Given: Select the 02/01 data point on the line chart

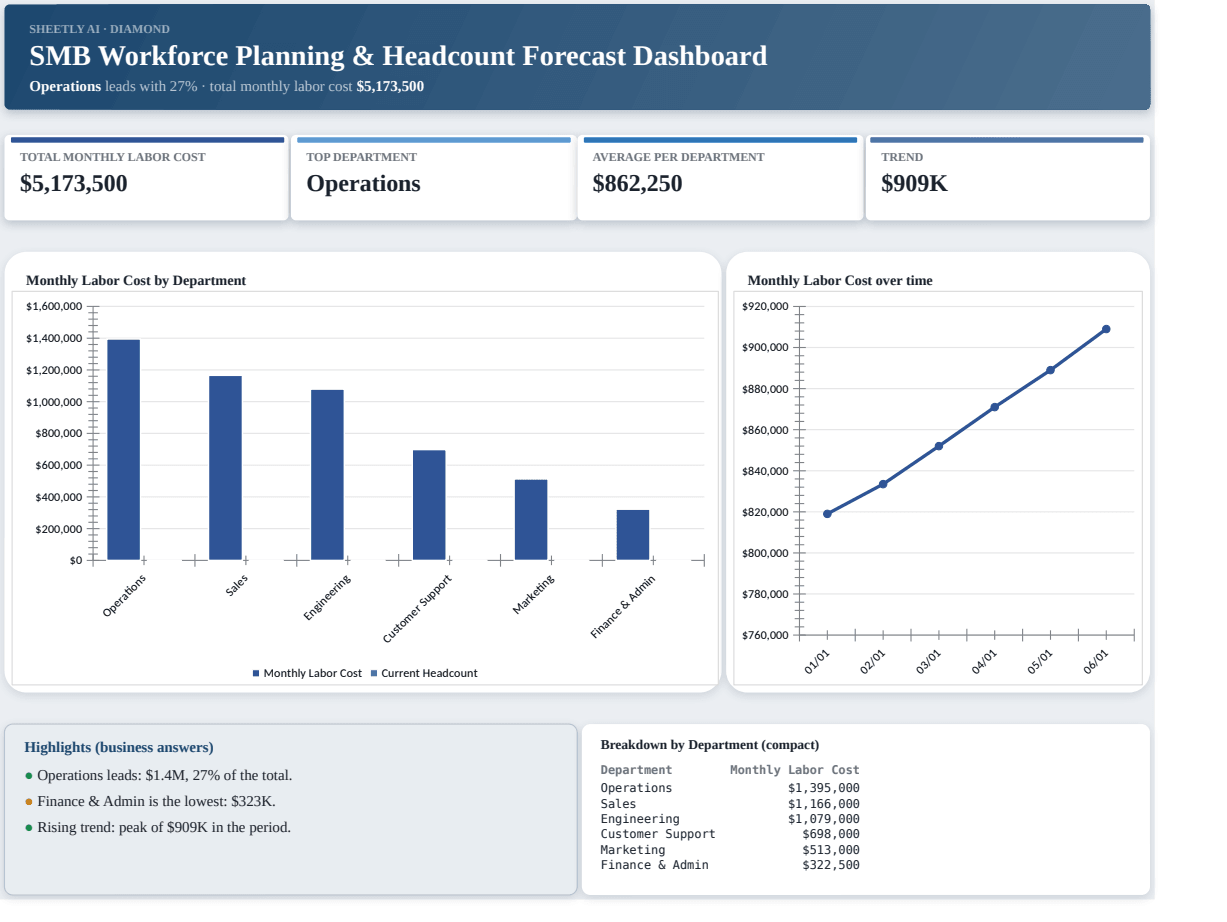Looking at the screenshot, I should point(883,484).
